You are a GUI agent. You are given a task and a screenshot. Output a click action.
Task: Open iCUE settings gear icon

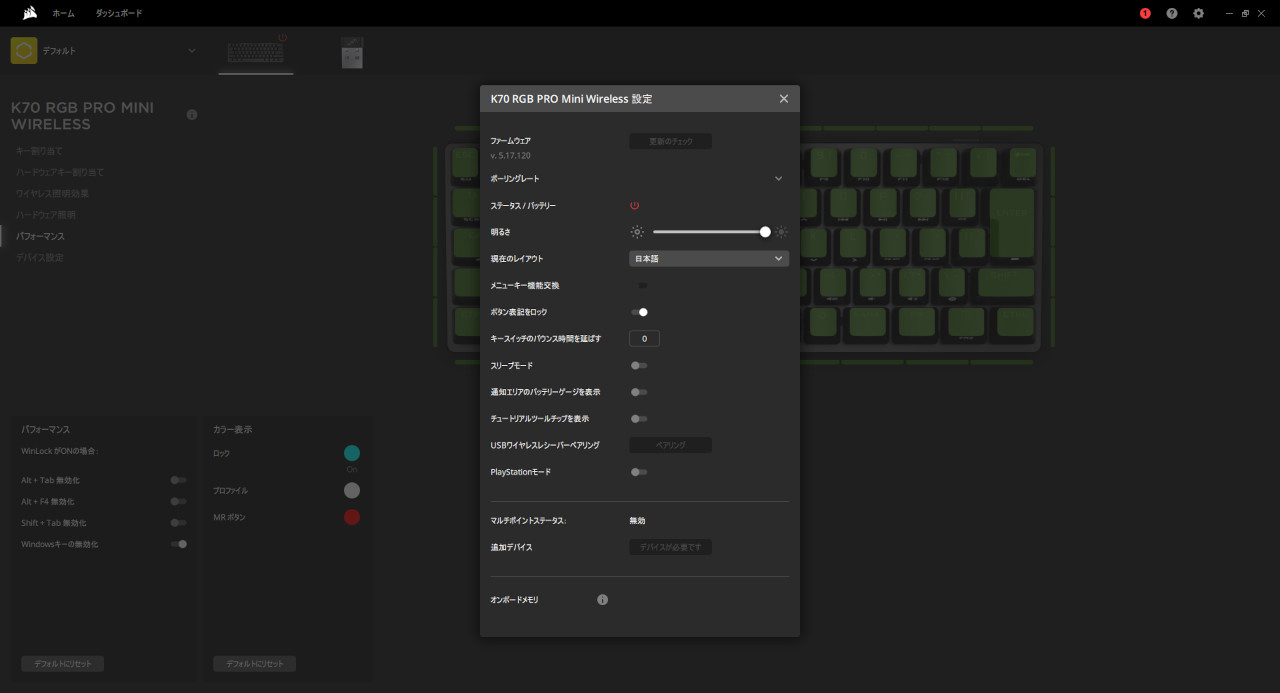click(x=1199, y=13)
